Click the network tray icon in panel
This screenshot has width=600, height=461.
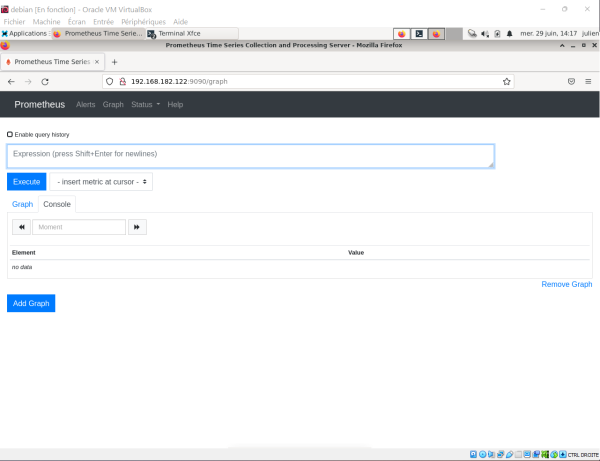(472, 34)
